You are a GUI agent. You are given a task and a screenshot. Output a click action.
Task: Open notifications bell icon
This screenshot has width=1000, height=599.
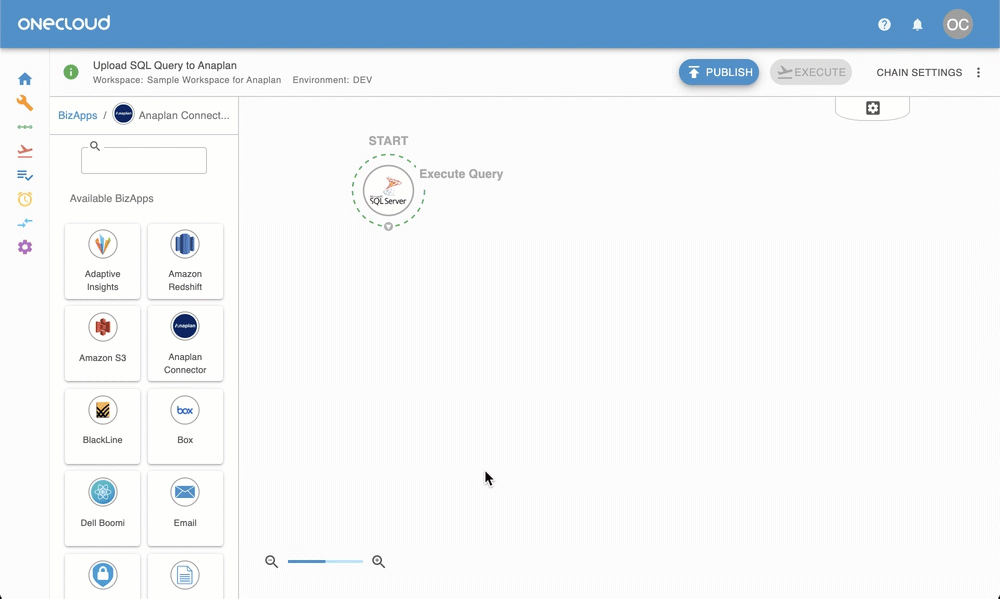[917, 24]
